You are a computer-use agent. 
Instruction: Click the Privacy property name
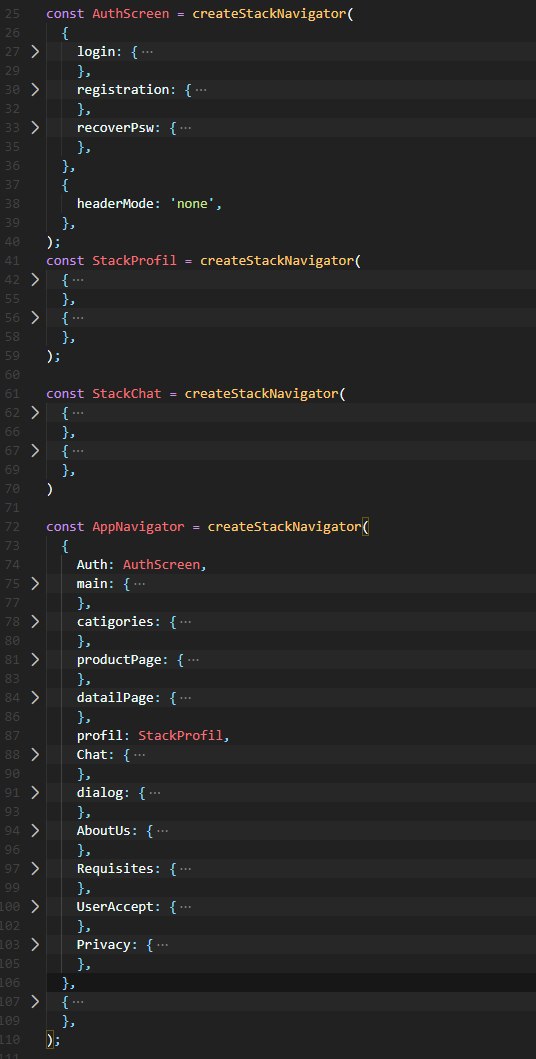click(x=103, y=944)
